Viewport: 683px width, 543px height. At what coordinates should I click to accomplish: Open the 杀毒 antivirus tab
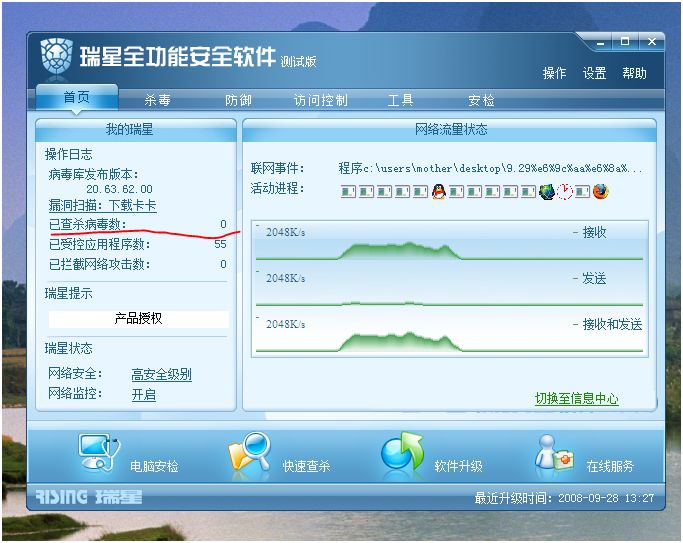click(x=157, y=101)
